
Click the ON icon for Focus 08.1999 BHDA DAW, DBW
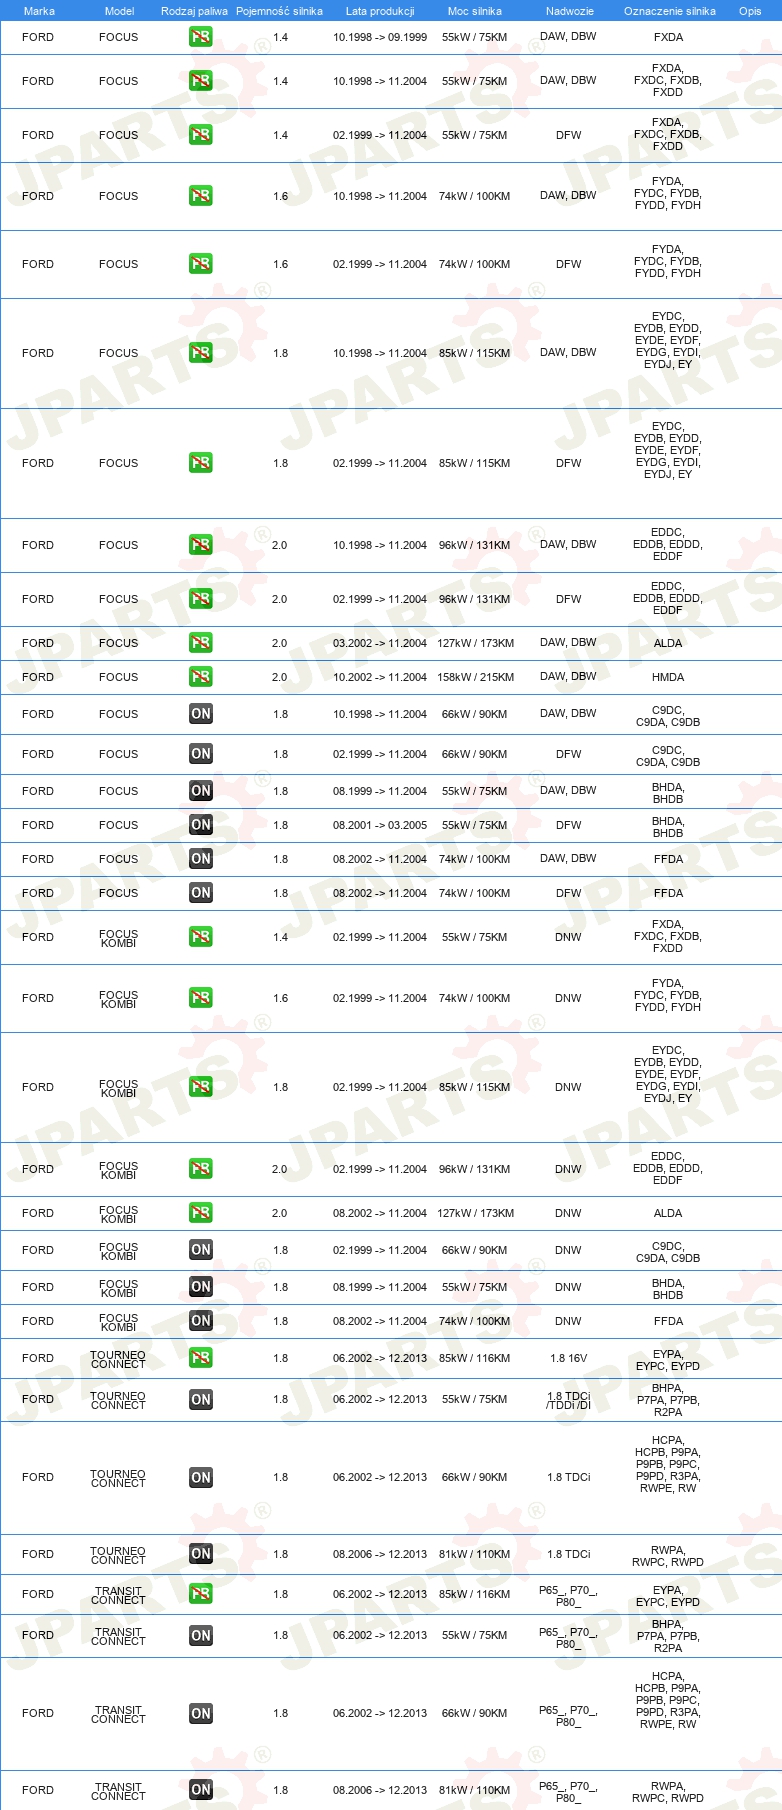[201, 791]
